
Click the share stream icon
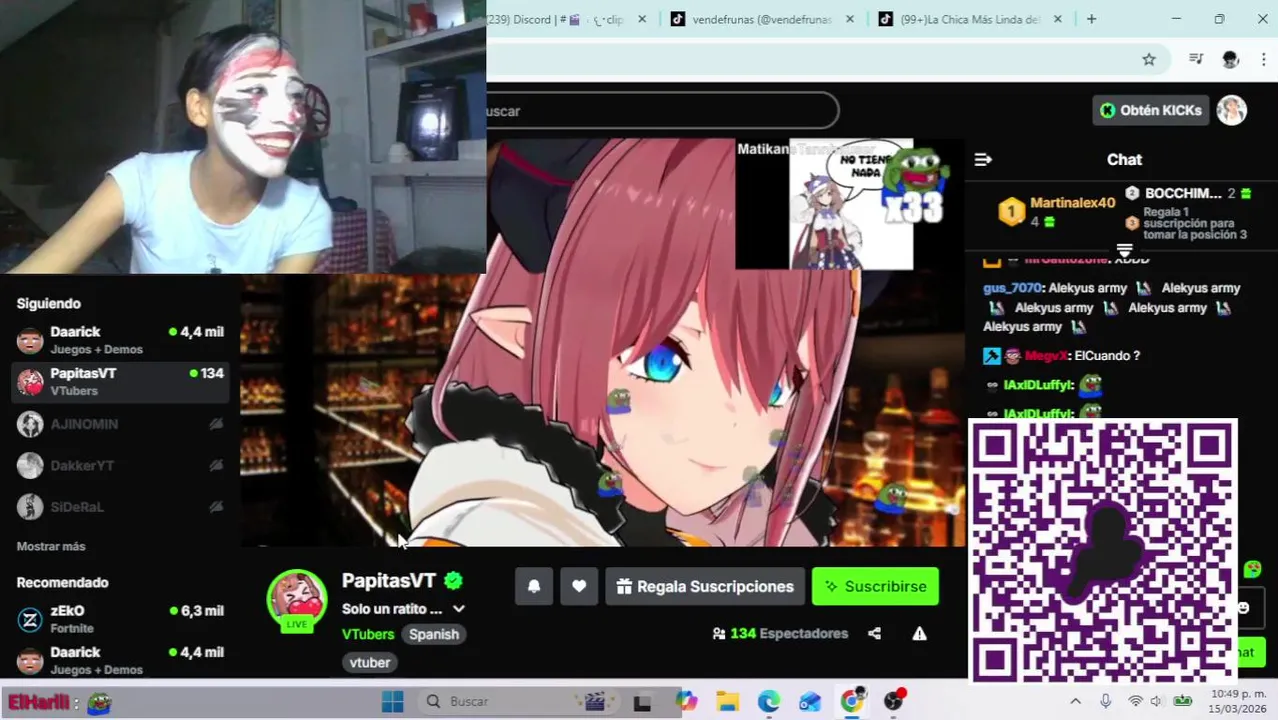pyautogui.click(x=874, y=633)
